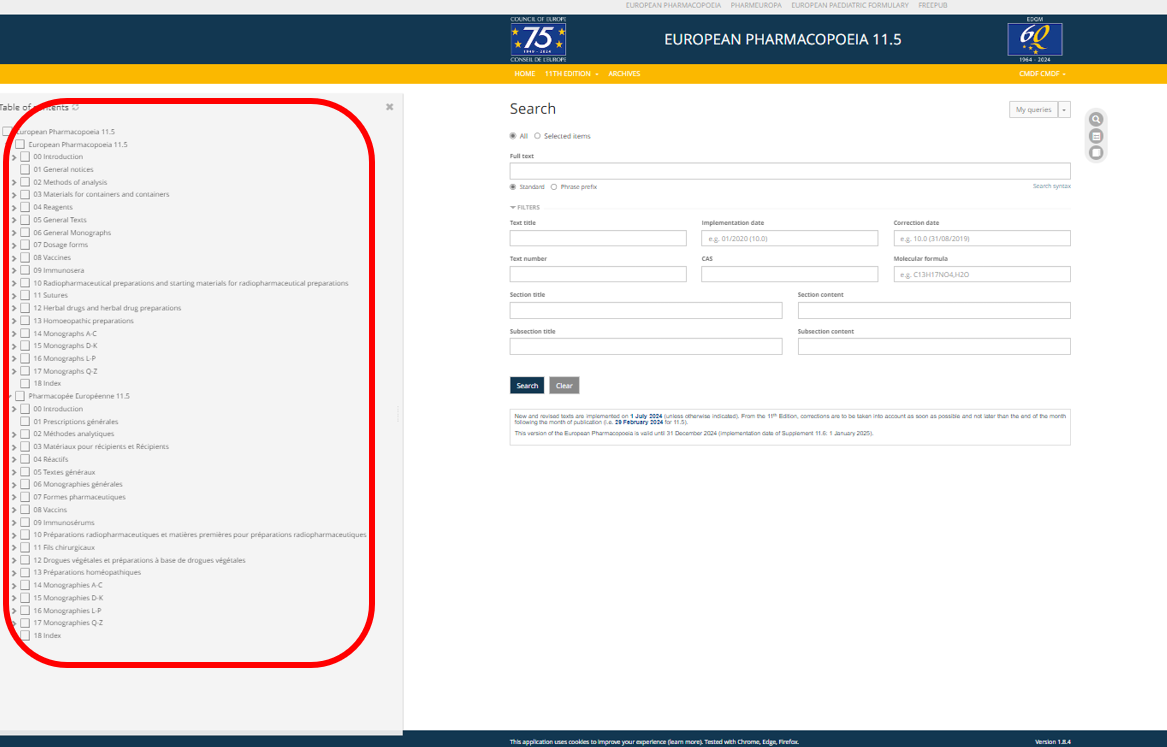Tick the 04 Reagents checkbox

coord(25,207)
